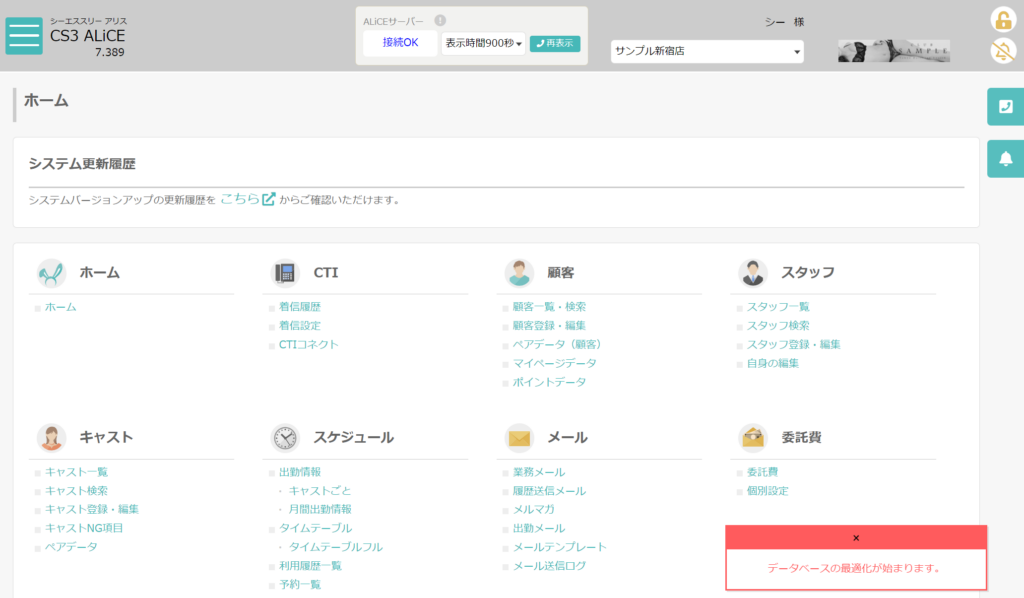Image resolution: width=1024 pixels, height=598 pixels.
Task: Open 着信履歴 under CTI
Action: 300,307
